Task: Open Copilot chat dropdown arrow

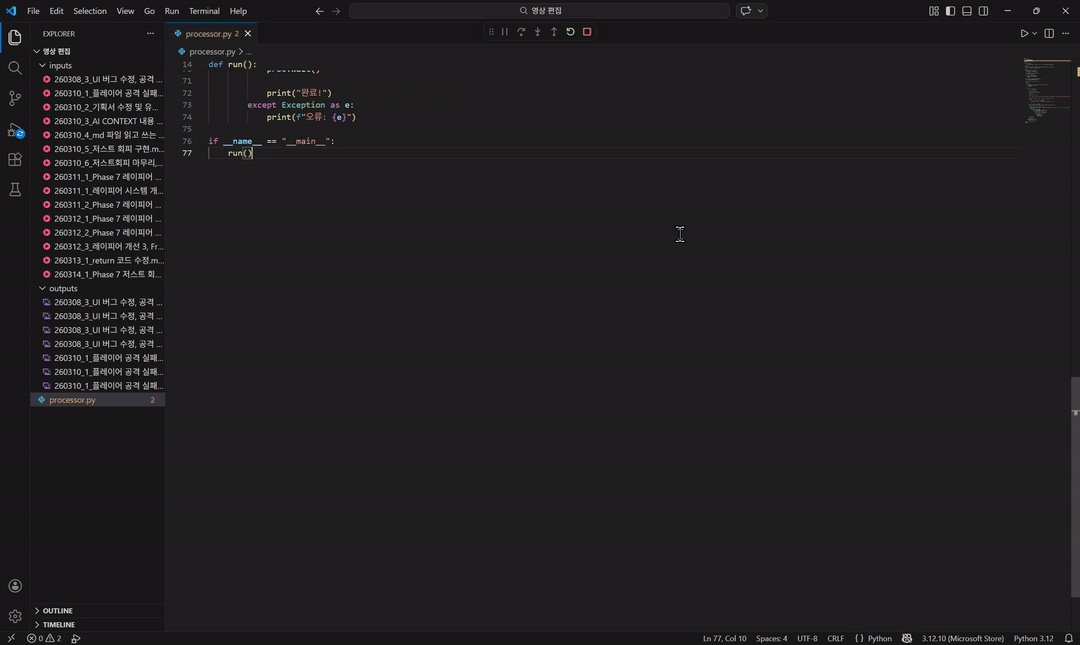Action: pos(760,11)
